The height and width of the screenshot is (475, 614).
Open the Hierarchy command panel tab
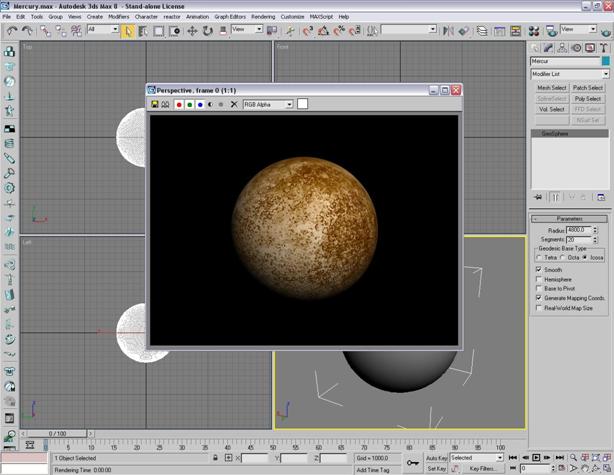(564, 47)
